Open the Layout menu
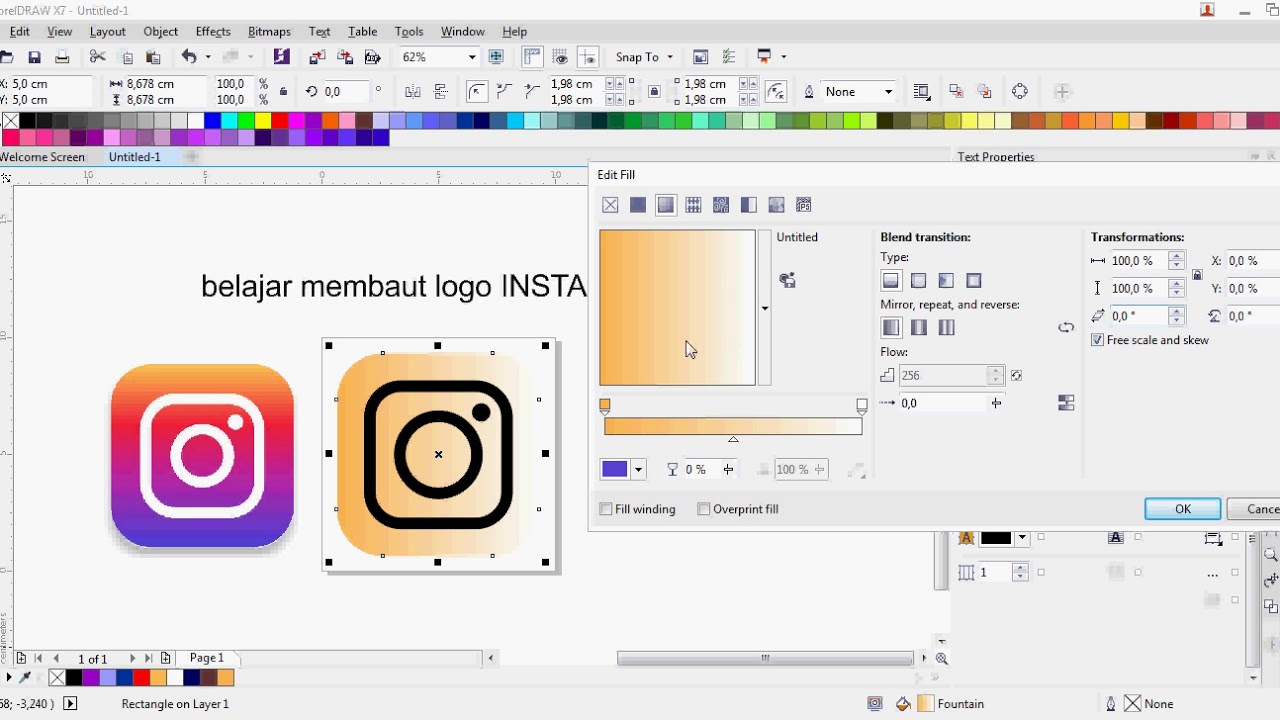The height and width of the screenshot is (720, 1280). [x=108, y=32]
